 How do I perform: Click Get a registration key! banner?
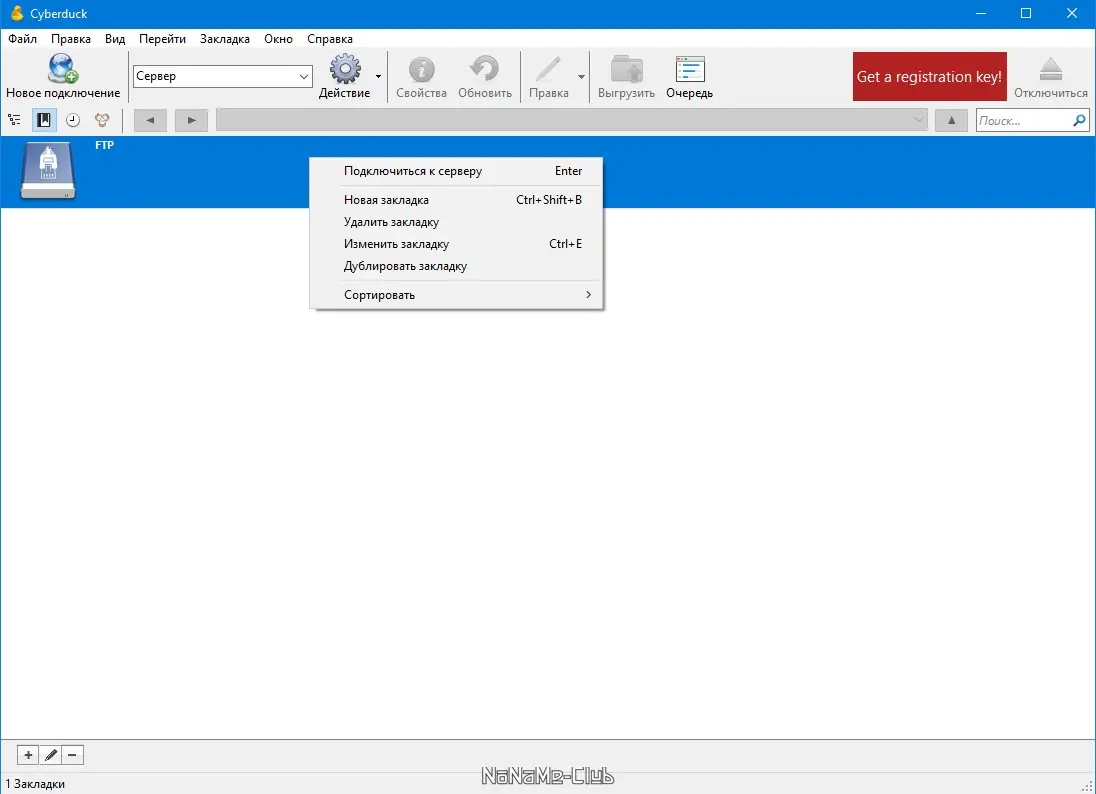(930, 76)
